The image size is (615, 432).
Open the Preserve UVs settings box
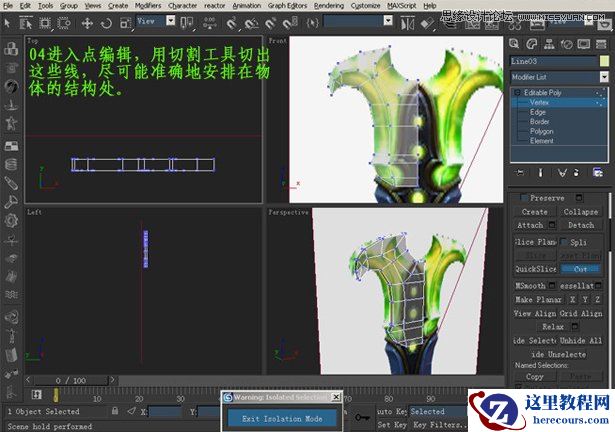pyautogui.click(x=579, y=197)
